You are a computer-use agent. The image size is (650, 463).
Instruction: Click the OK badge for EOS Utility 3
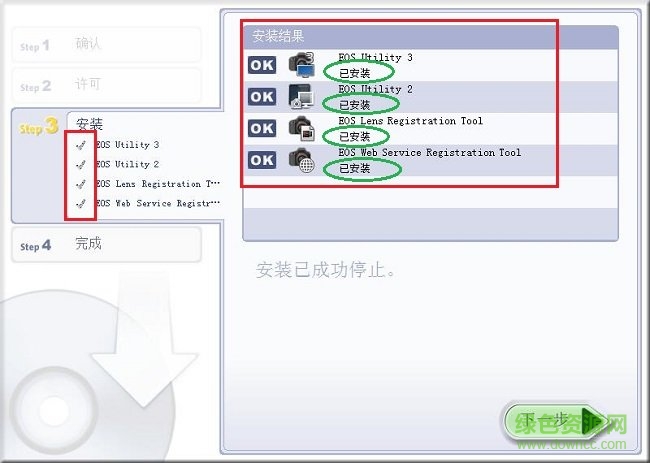point(262,65)
